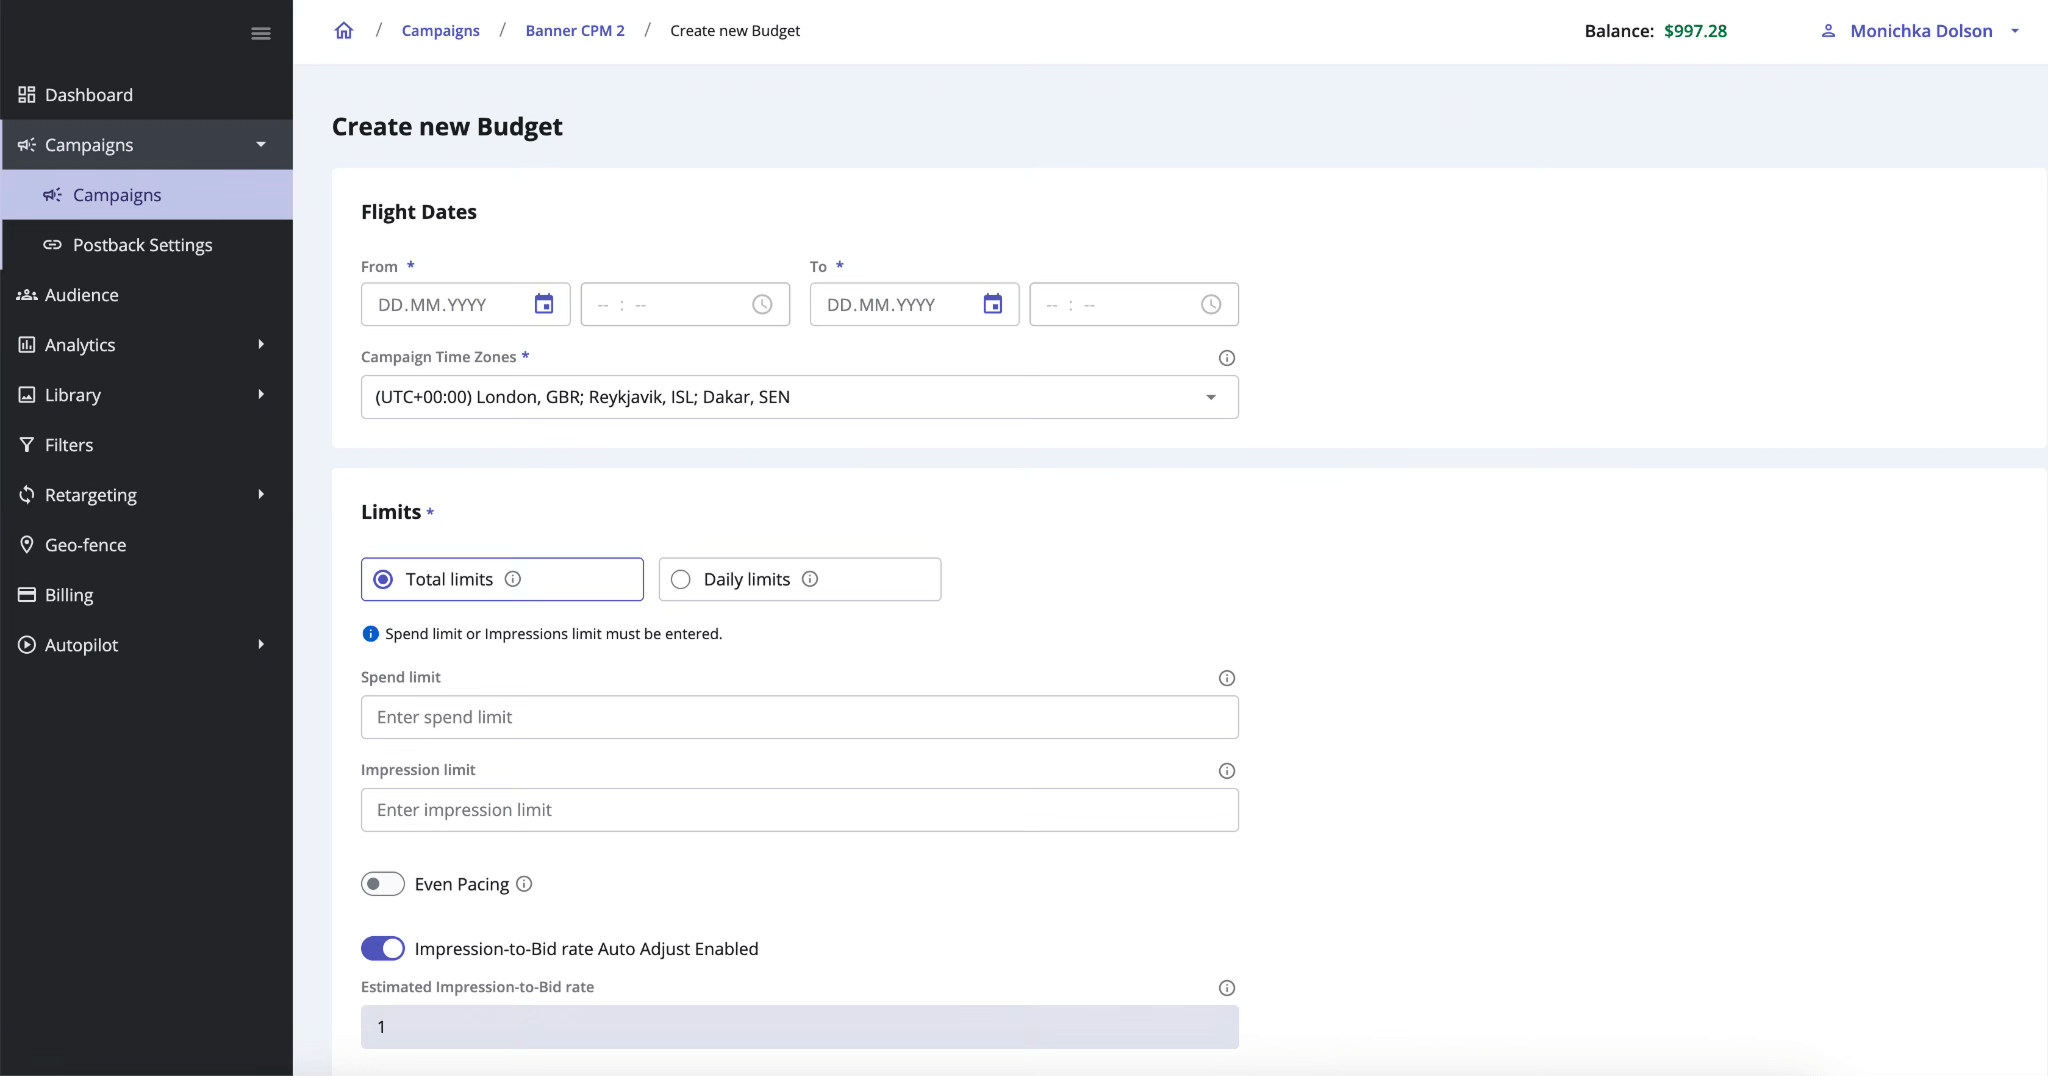Click the home icon in the breadcrumb
The width and height of the screenshot is (2048, 1076).
(x=344, y=30)
